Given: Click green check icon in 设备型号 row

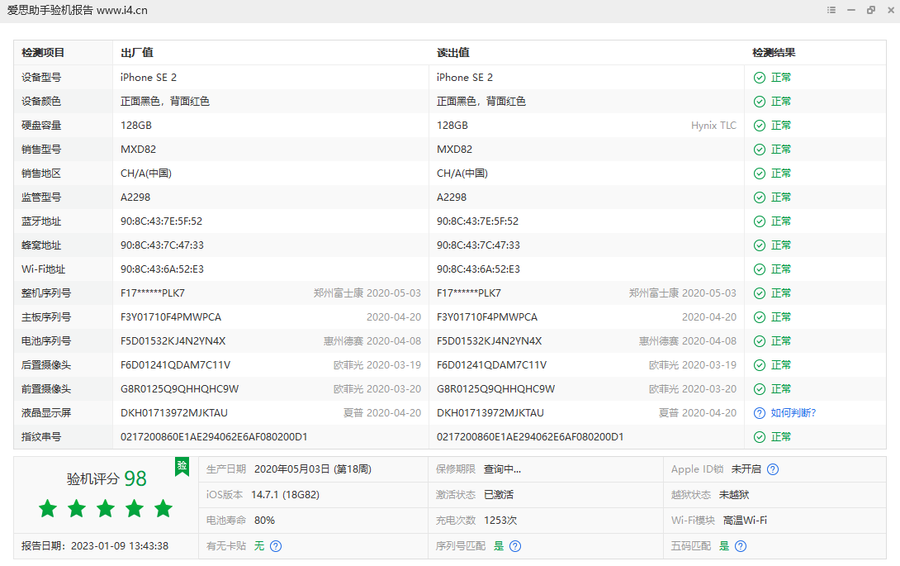Looking at the screenshot, I should click(x=759, y=77).
